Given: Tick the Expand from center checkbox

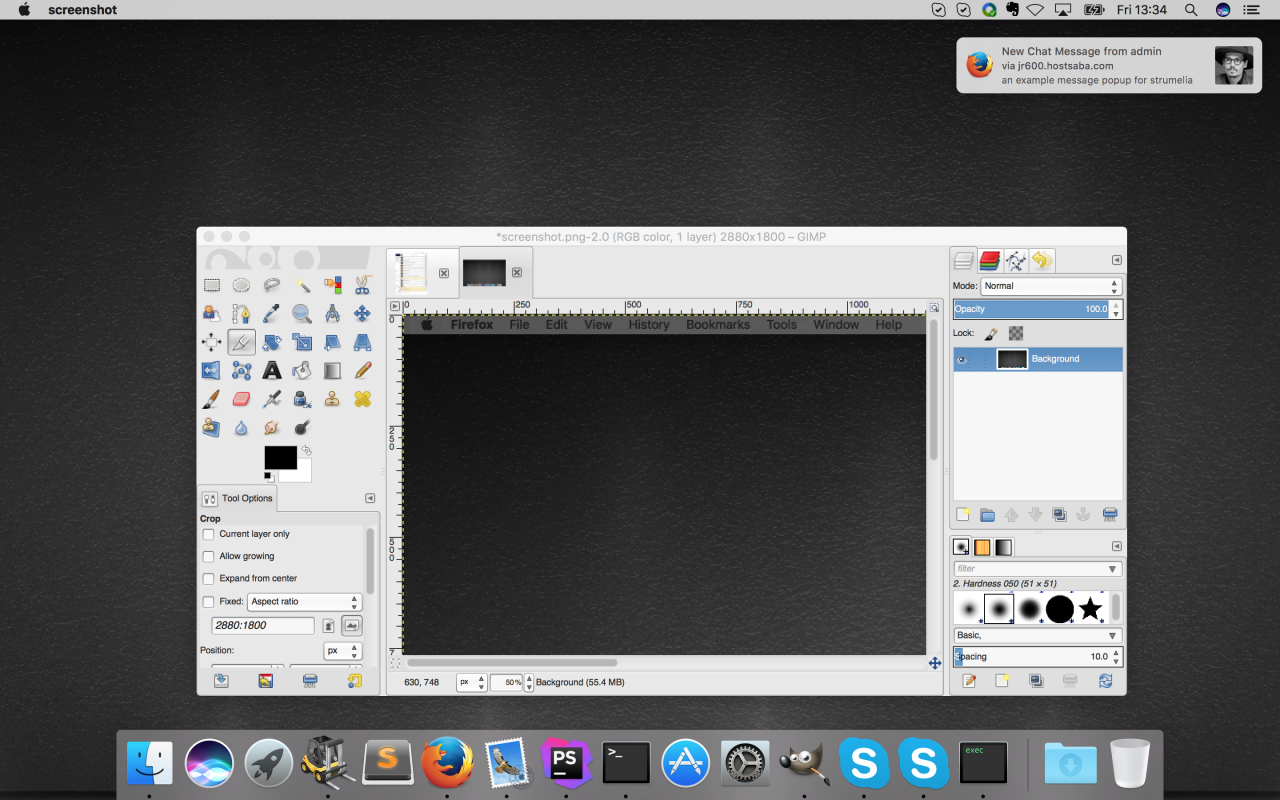Looking at the screenshot, I should coord(208,579).
